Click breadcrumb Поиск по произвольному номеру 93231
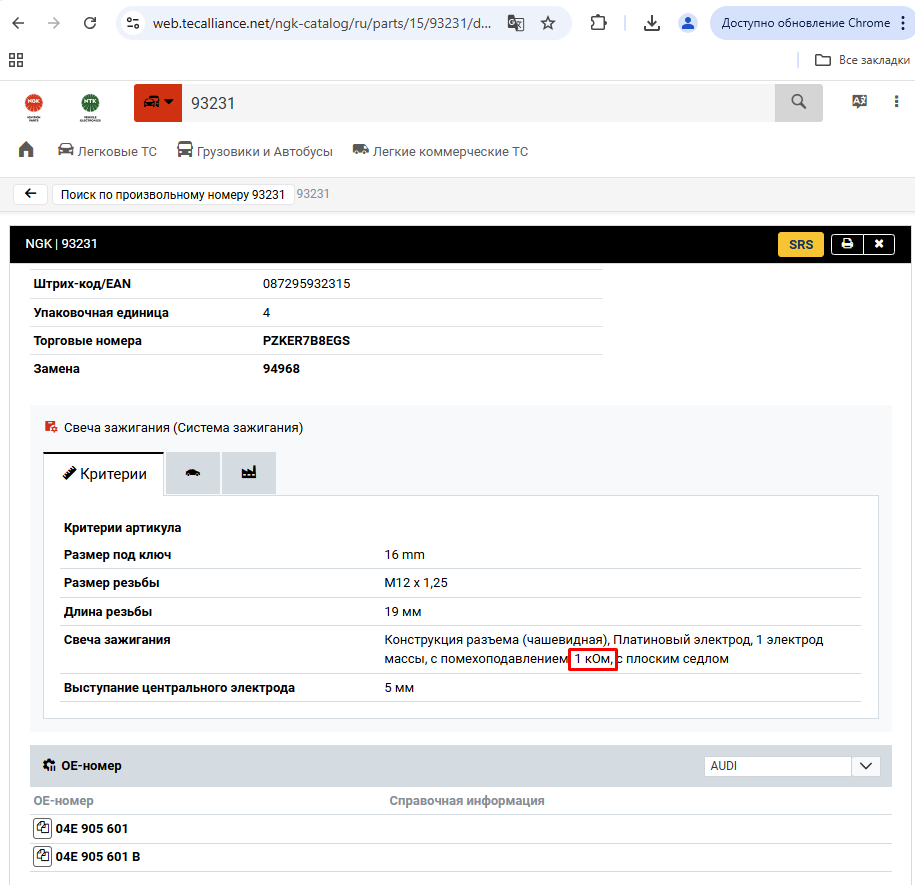 173,194
